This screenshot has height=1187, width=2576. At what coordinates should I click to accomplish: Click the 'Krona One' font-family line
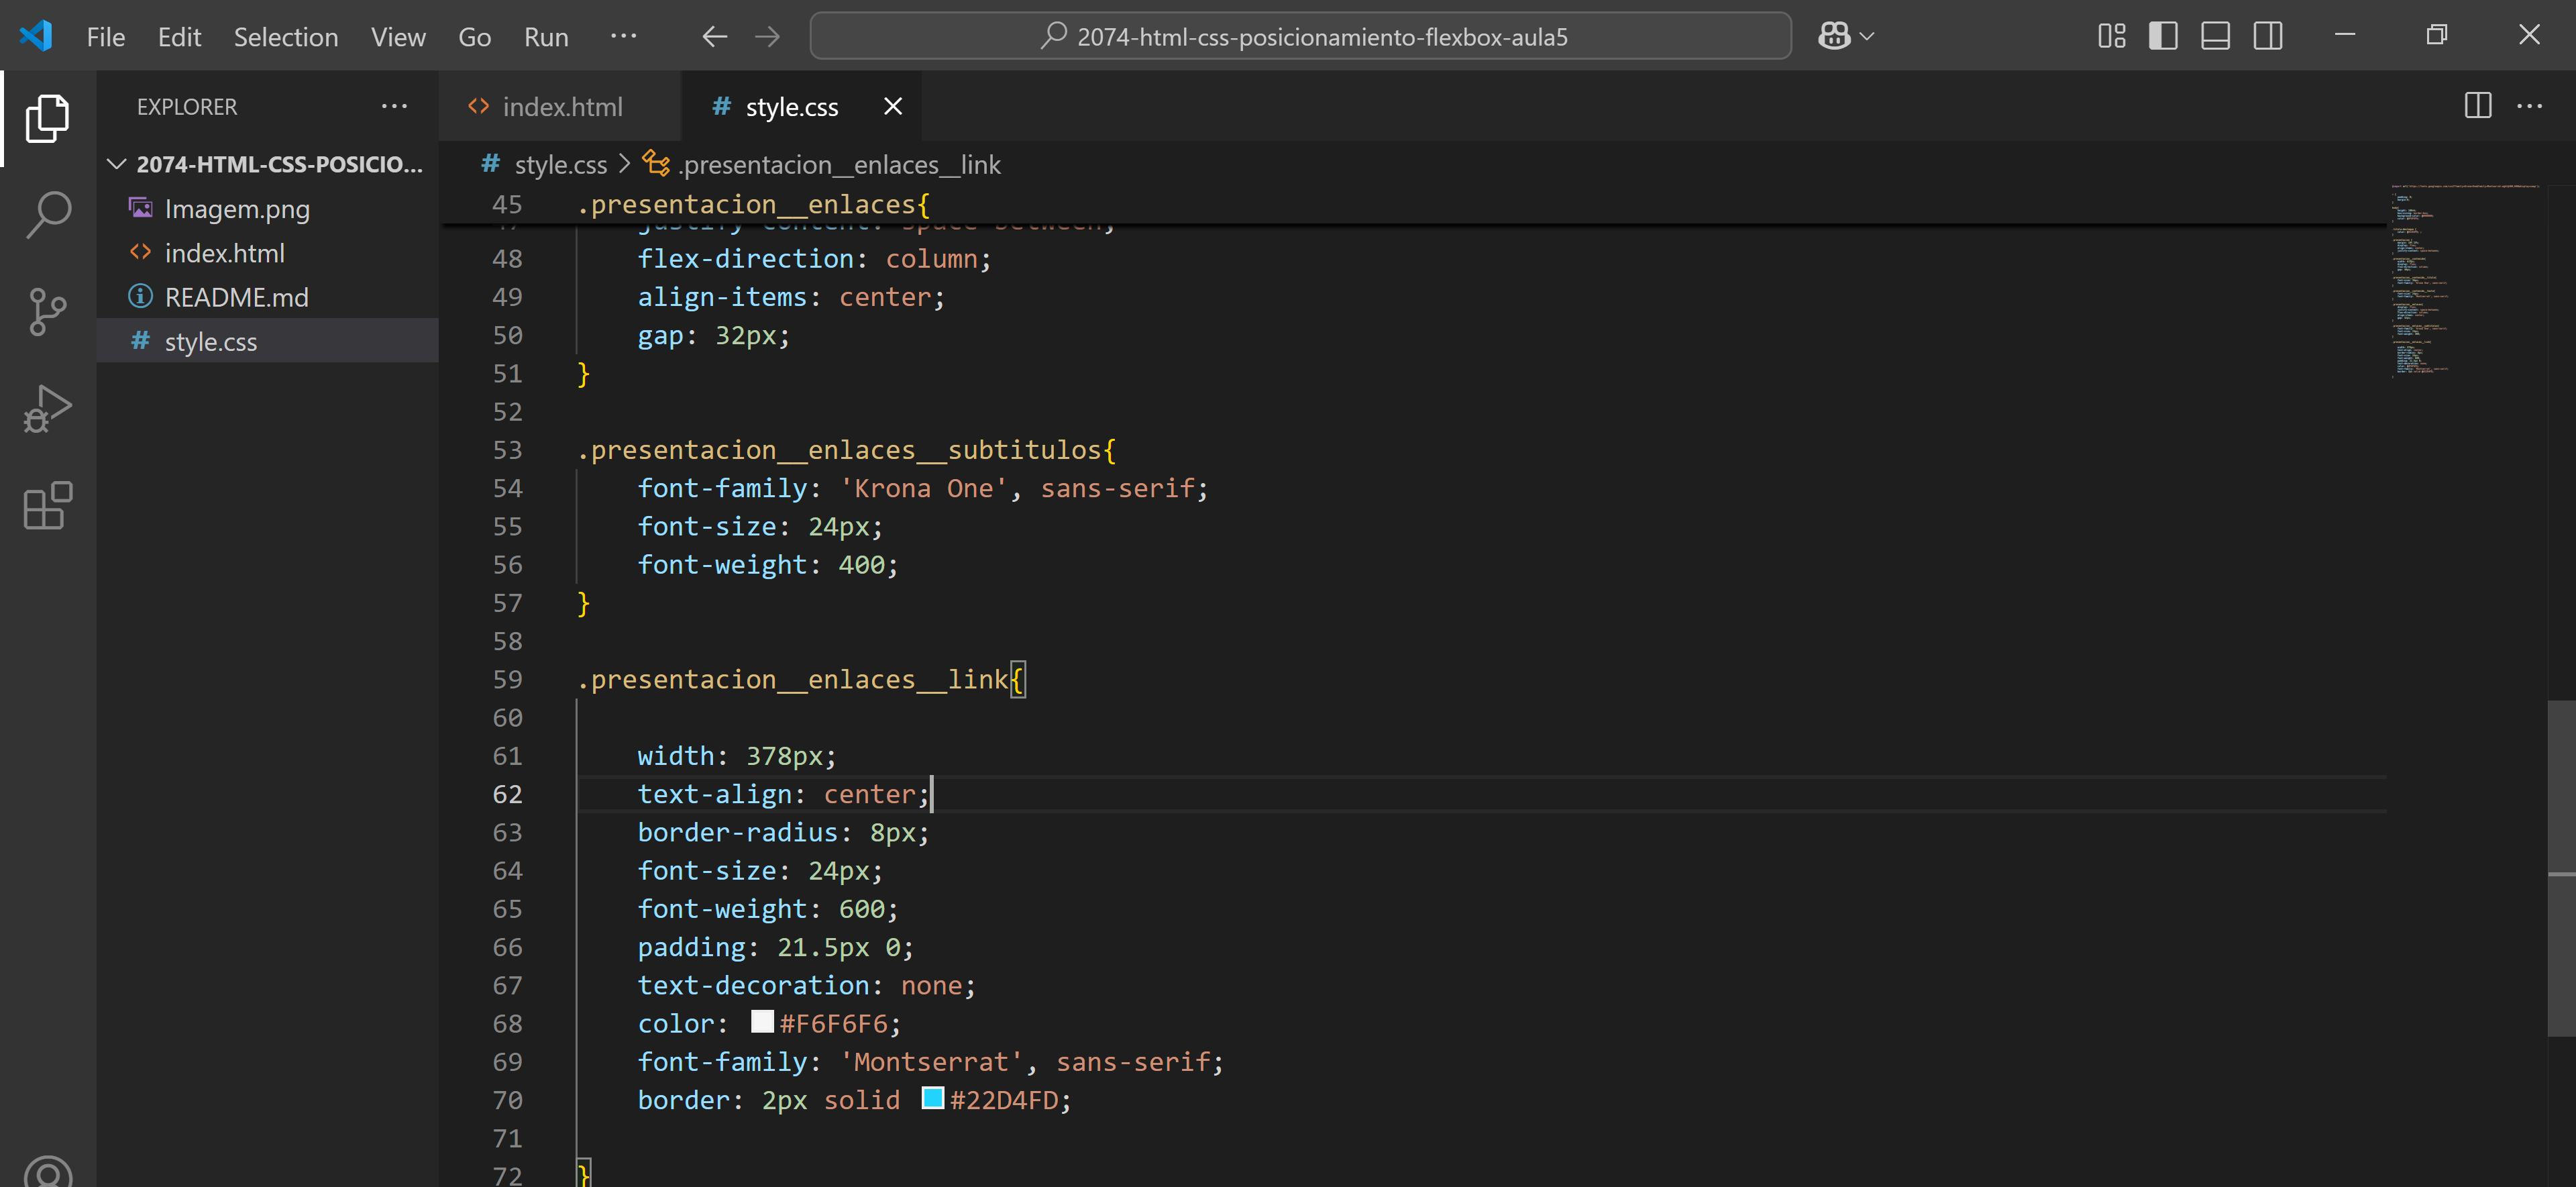[x=922, y=488]
